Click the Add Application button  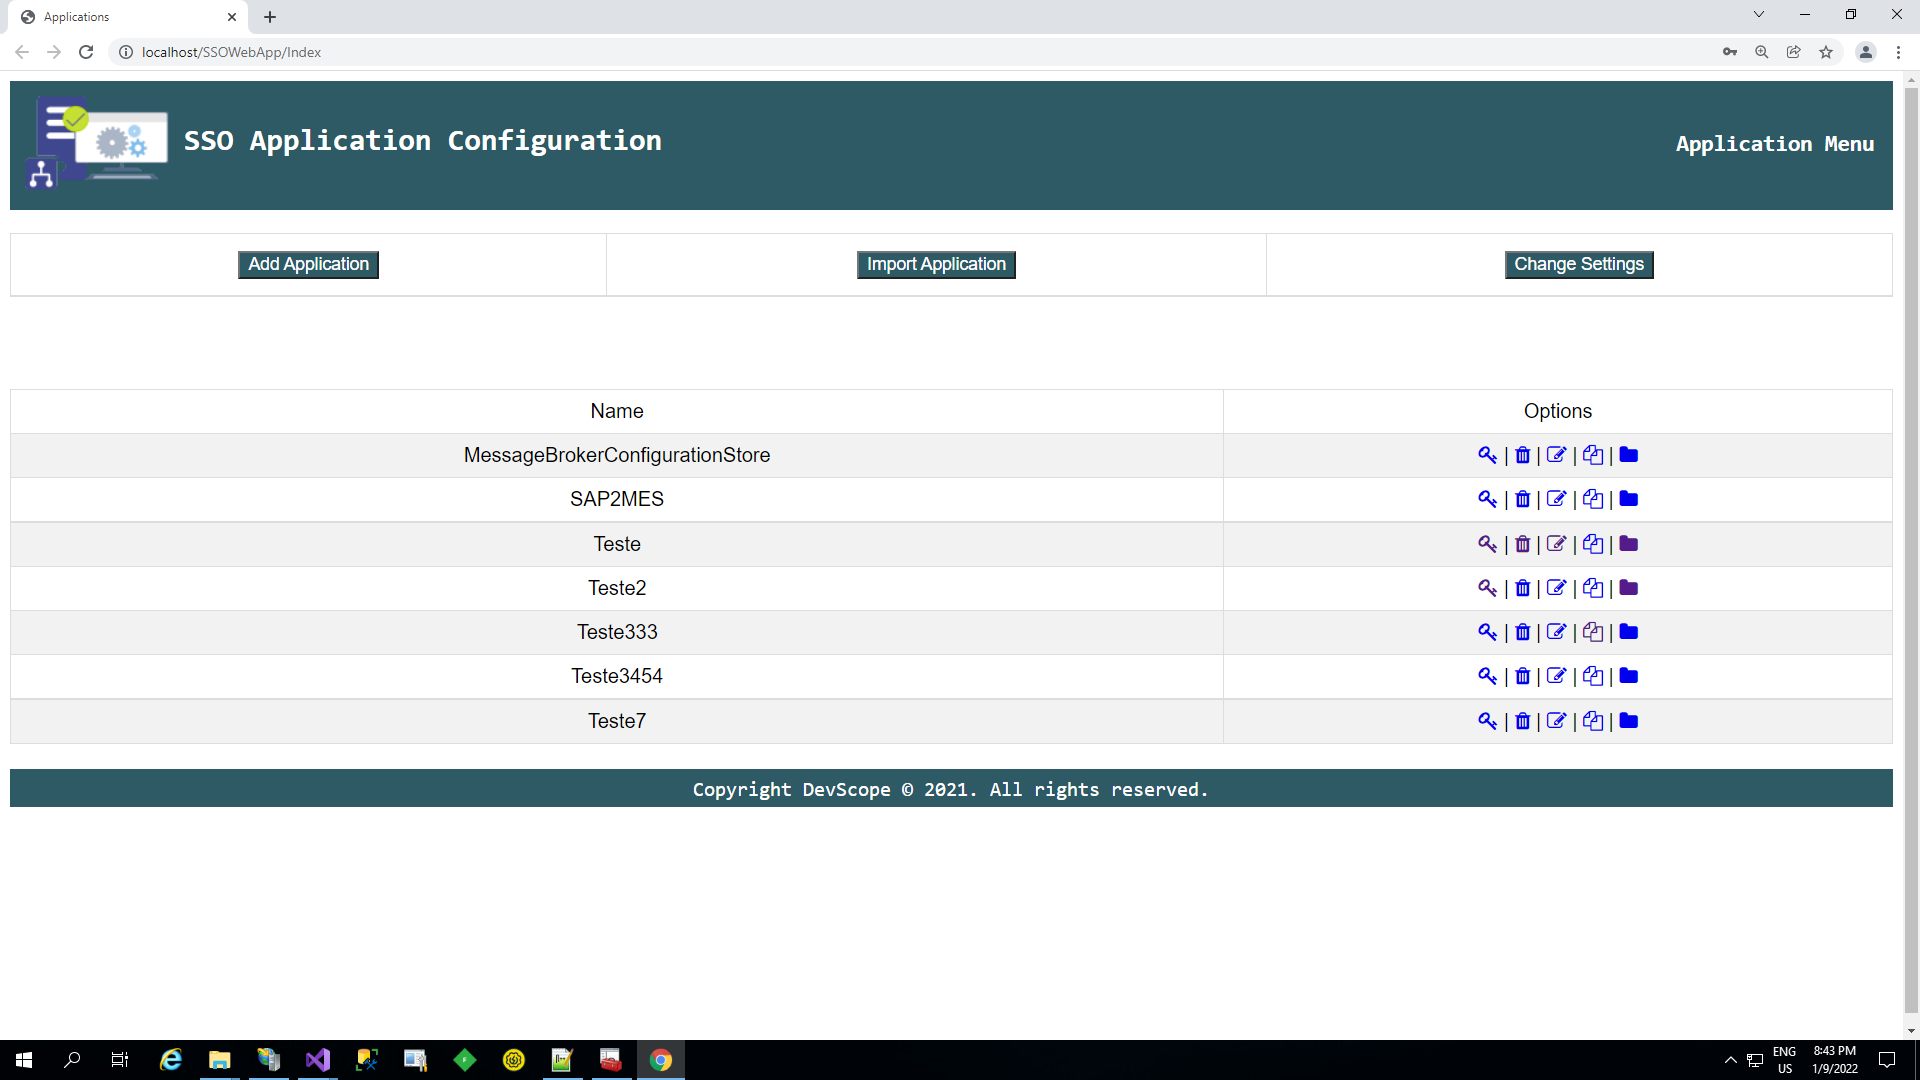coord(308,264)
